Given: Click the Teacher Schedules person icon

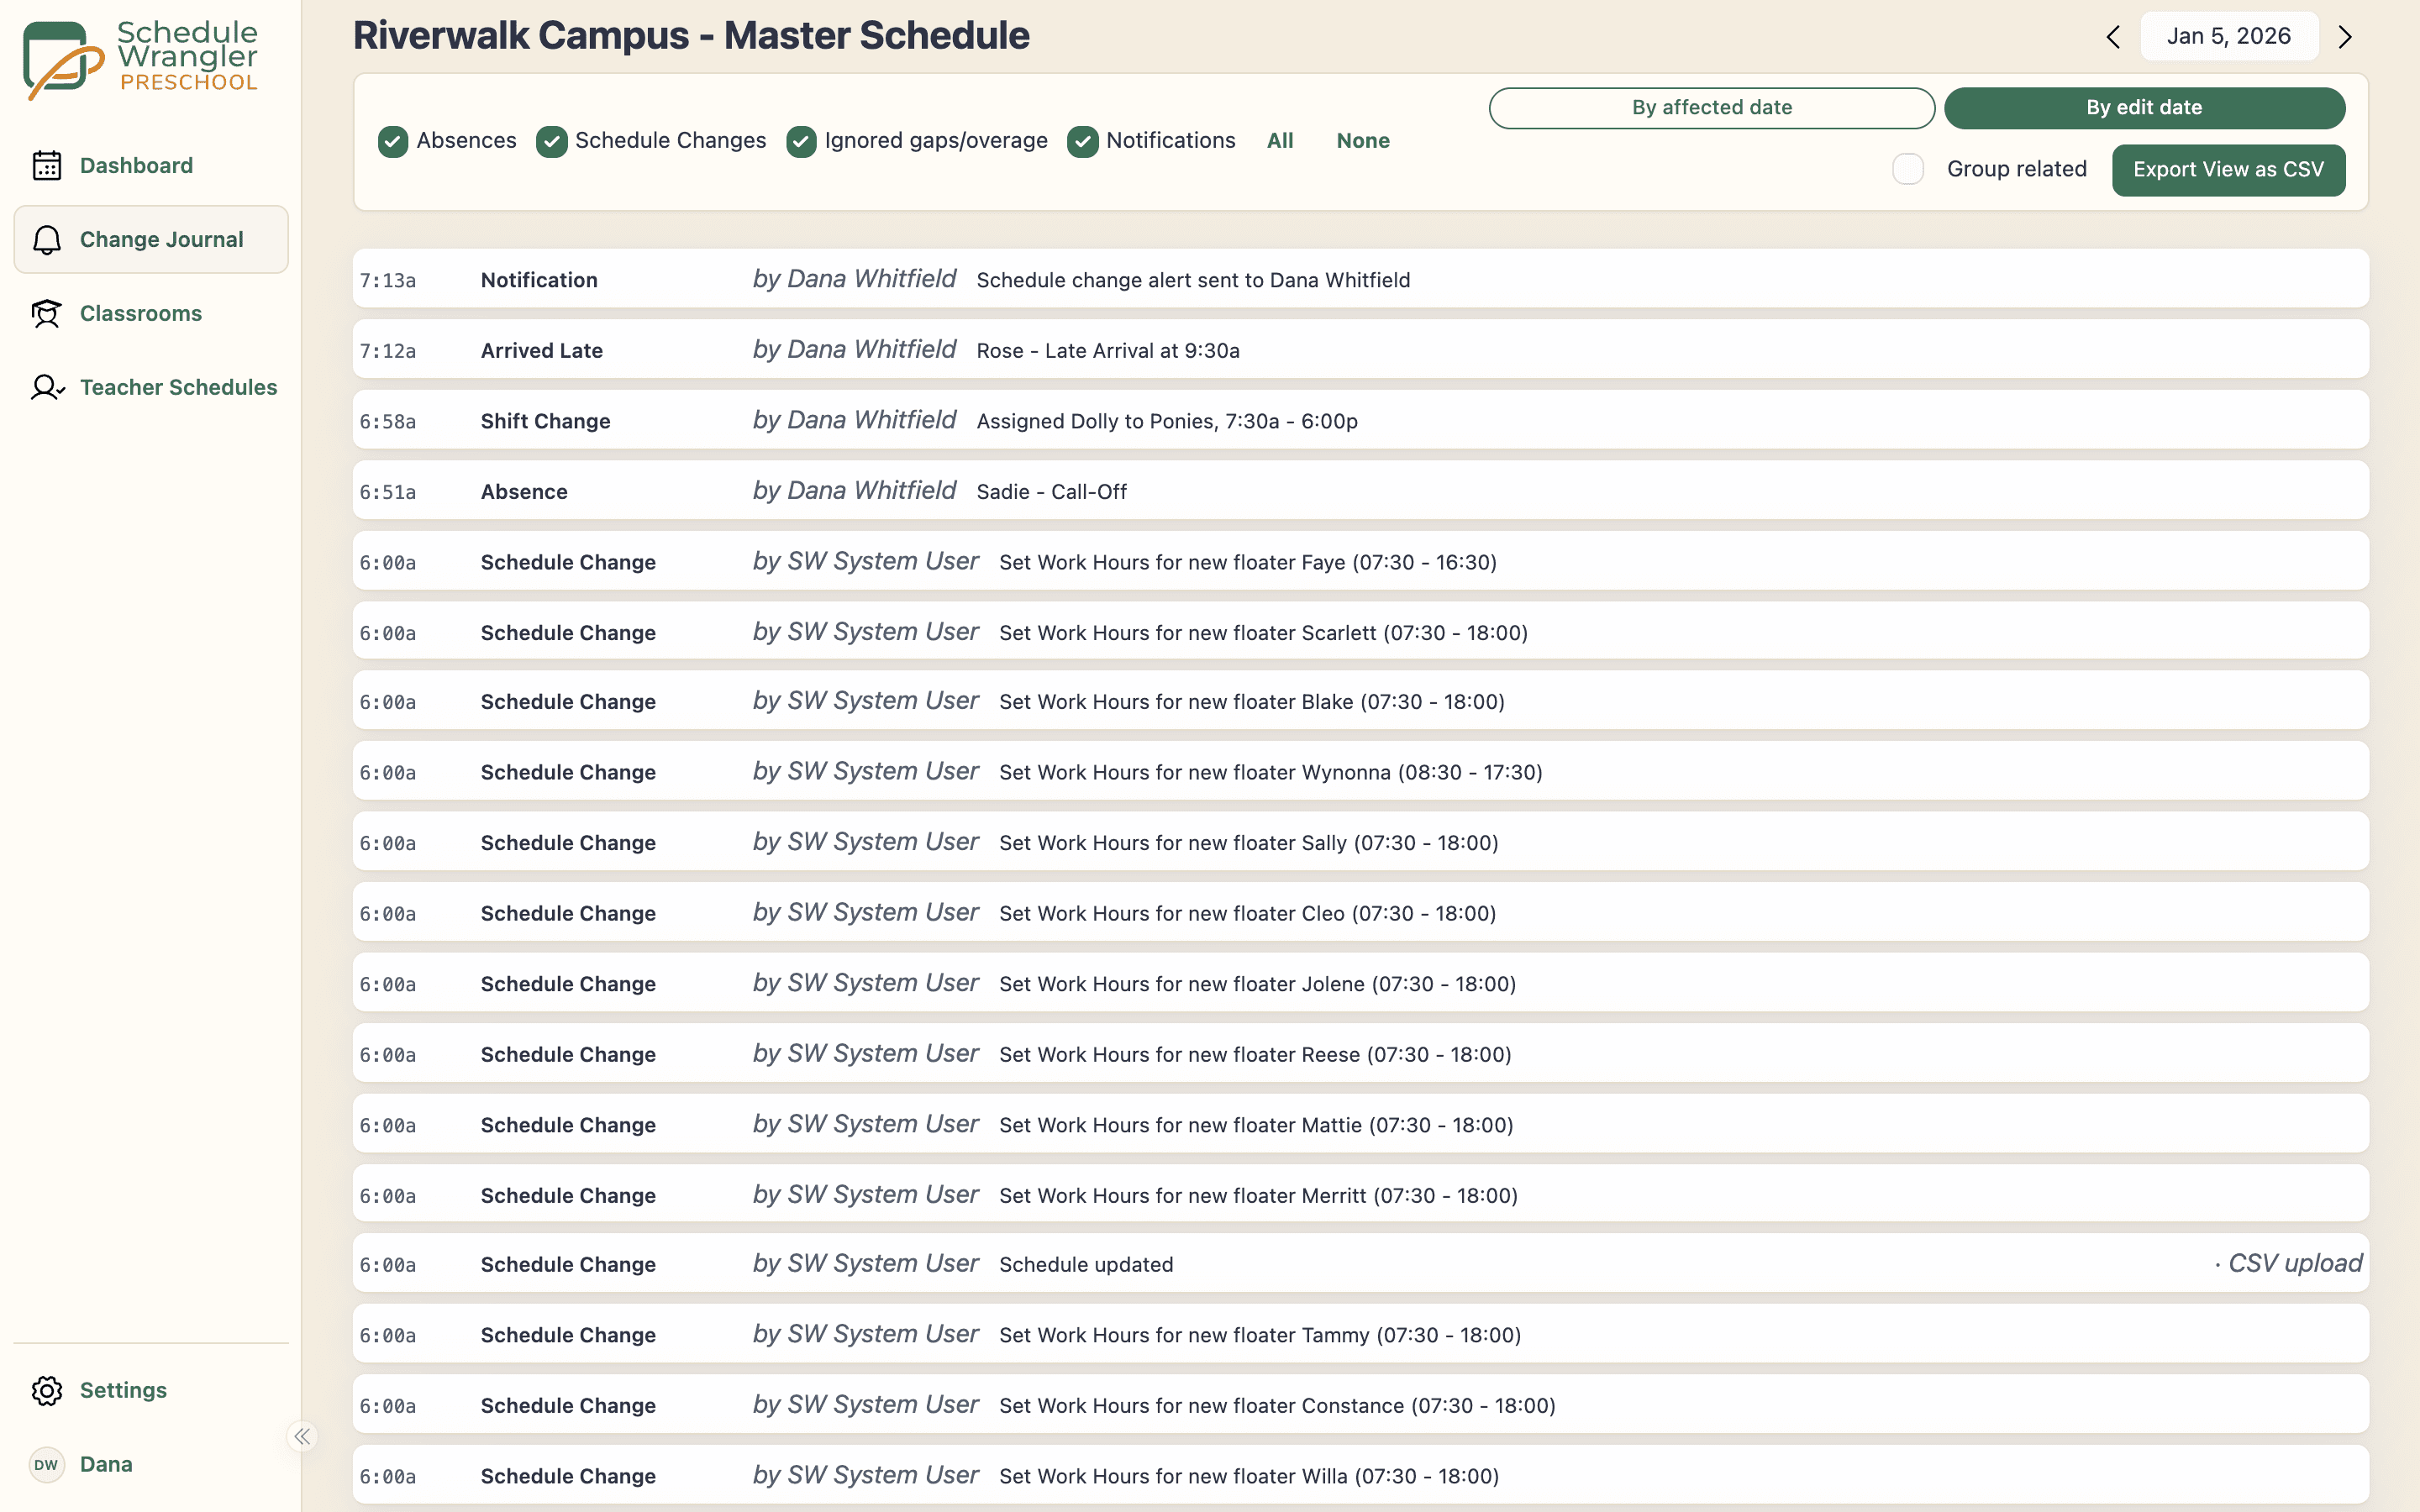Looking at the screenshot, I should 47,387.
